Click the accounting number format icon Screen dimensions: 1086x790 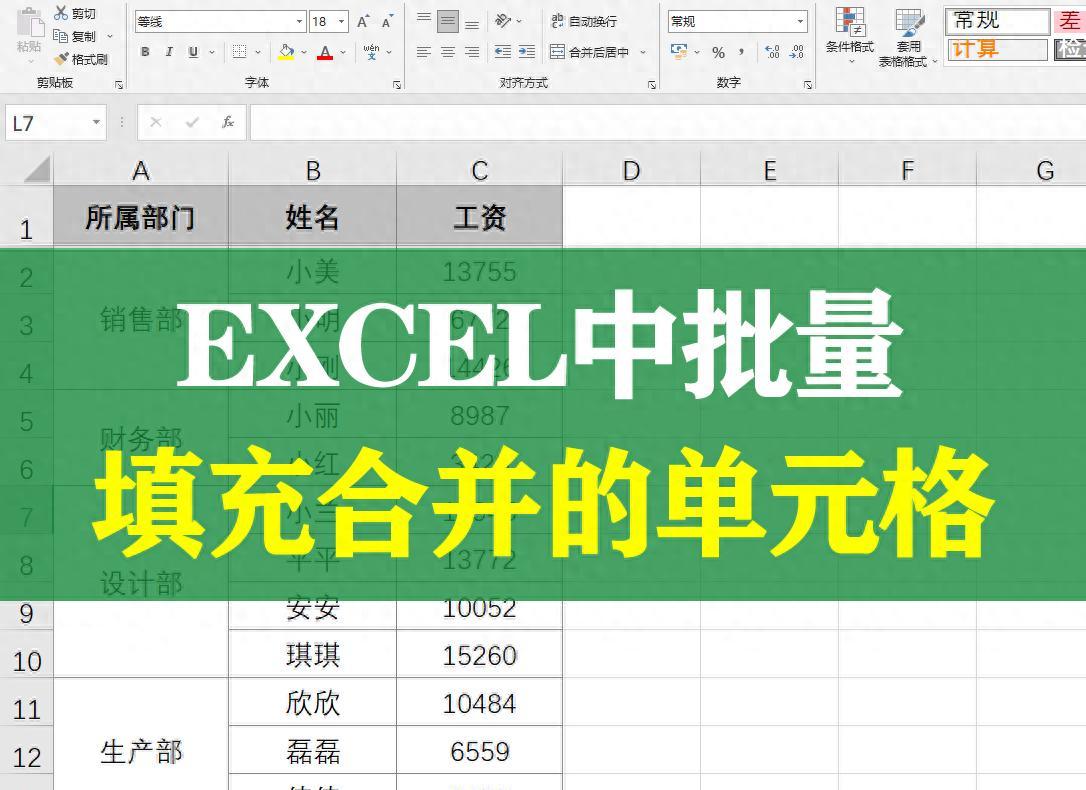click(x=679, y=52)
